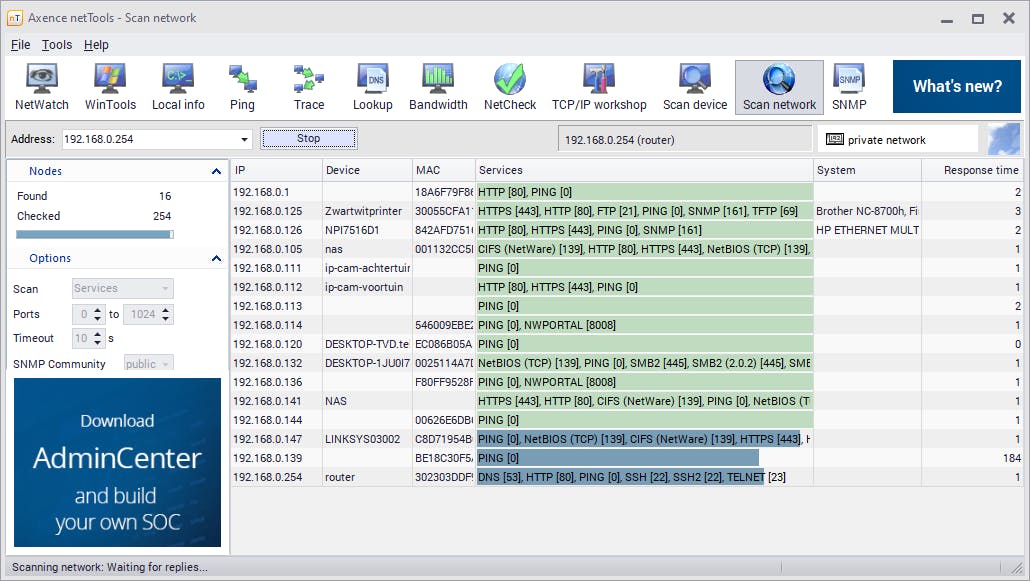1030x581 pixels.
Task: Select the 192.168.0.1 row
Action: (627, 192)
